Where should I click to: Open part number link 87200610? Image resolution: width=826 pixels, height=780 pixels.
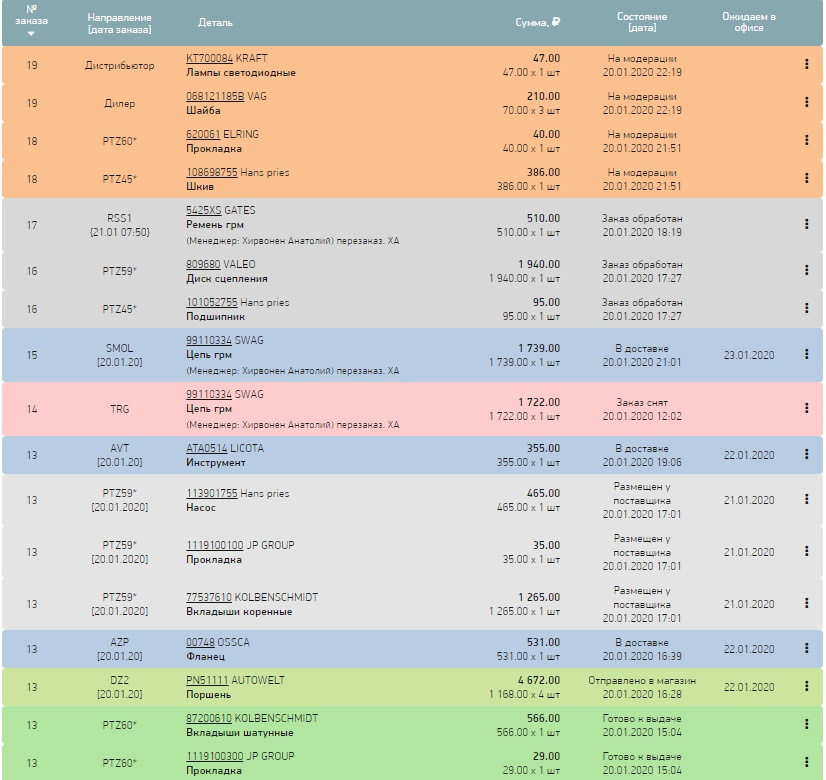(209, 718)
